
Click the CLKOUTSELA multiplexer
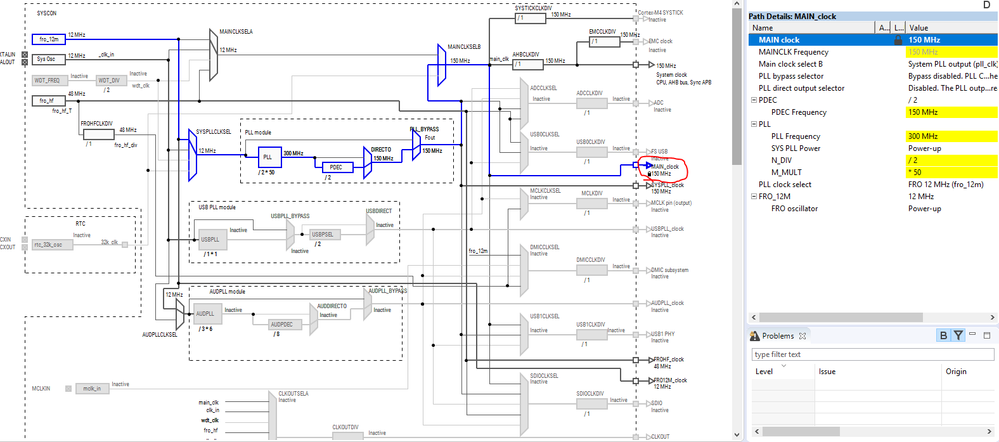[x=273, y=417]
